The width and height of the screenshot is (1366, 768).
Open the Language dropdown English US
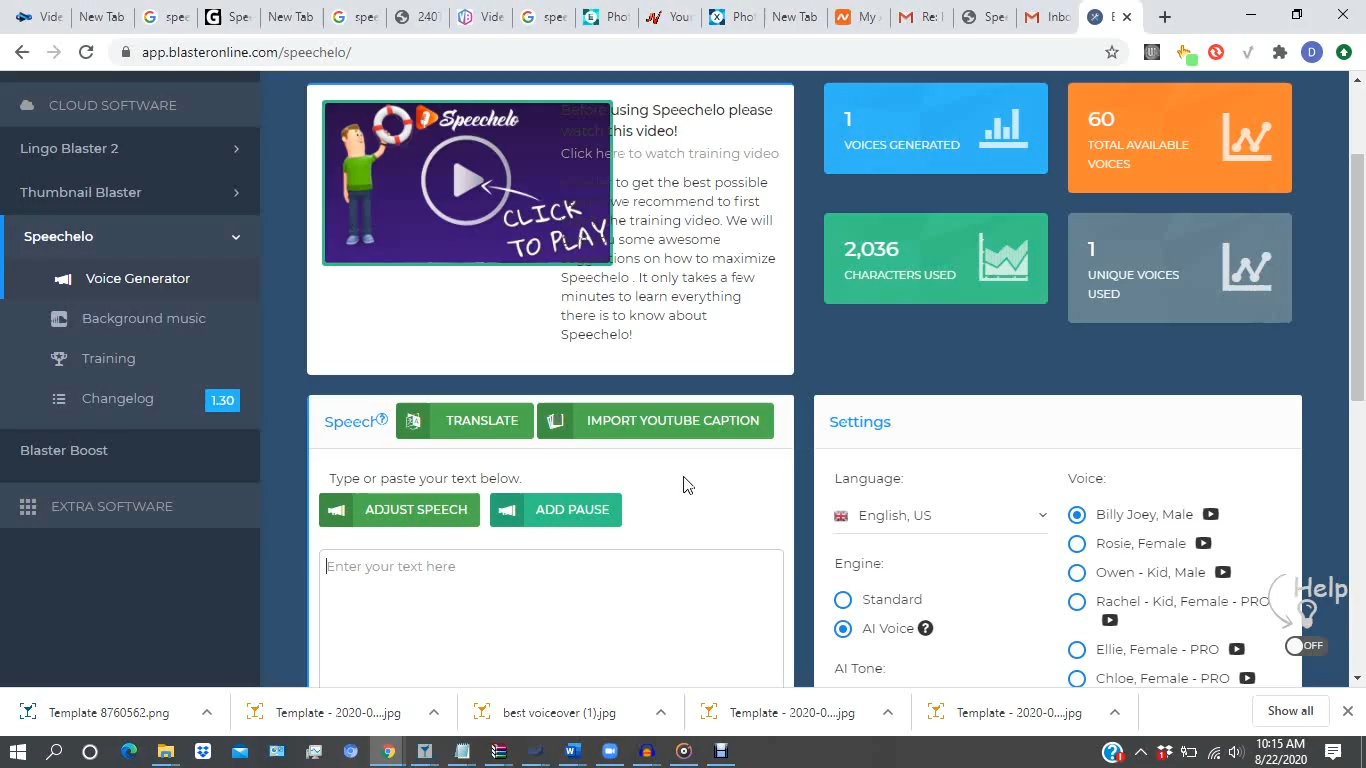941,515
